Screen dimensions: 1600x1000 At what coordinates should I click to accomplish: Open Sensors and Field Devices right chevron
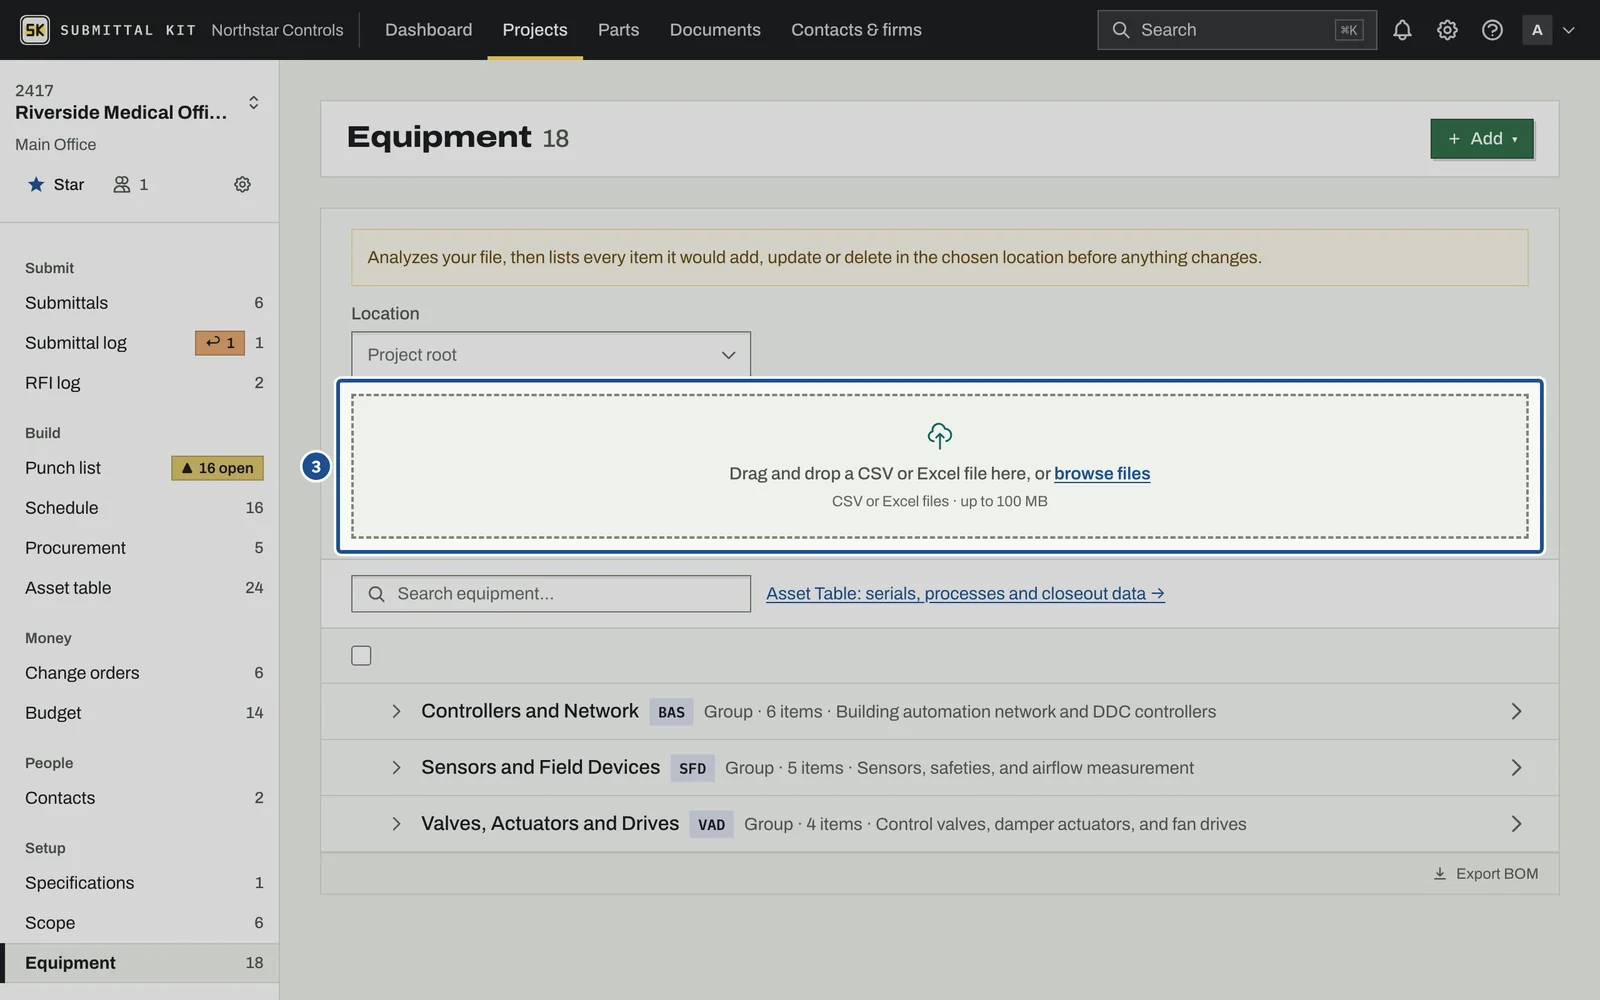click(x=1516, y=768)
